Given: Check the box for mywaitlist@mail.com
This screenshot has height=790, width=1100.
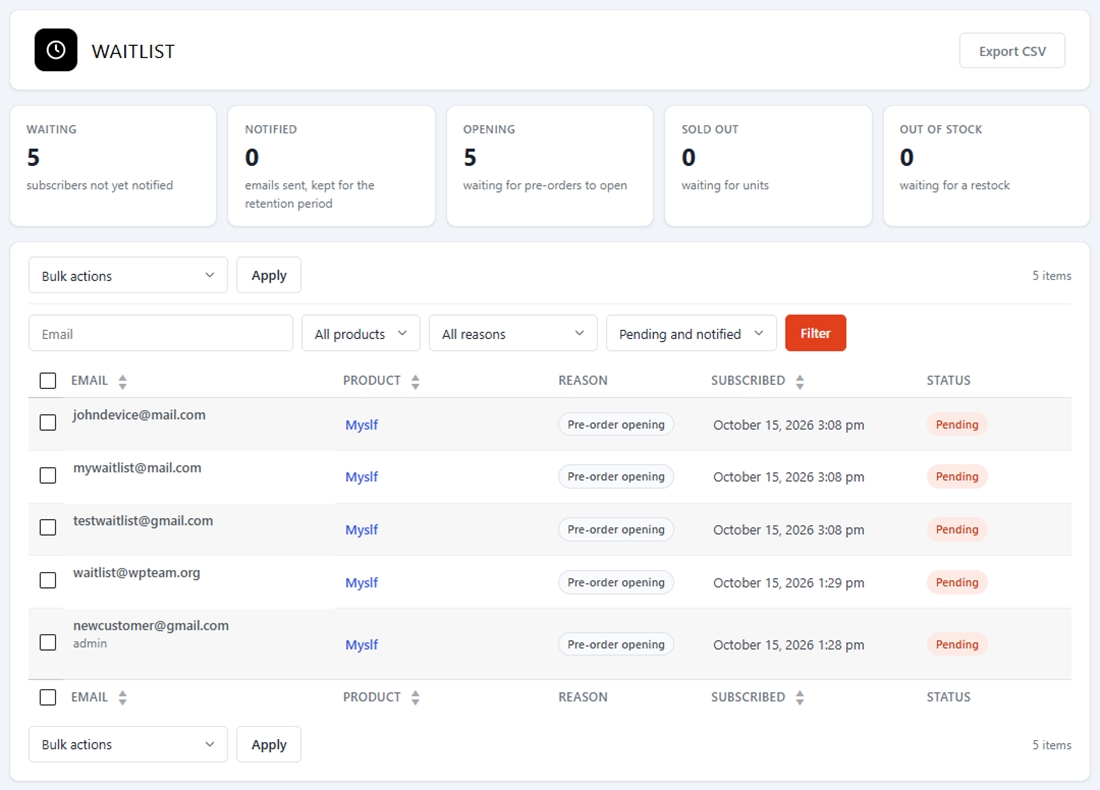Looking at the screenshot, I should [48, 476].
